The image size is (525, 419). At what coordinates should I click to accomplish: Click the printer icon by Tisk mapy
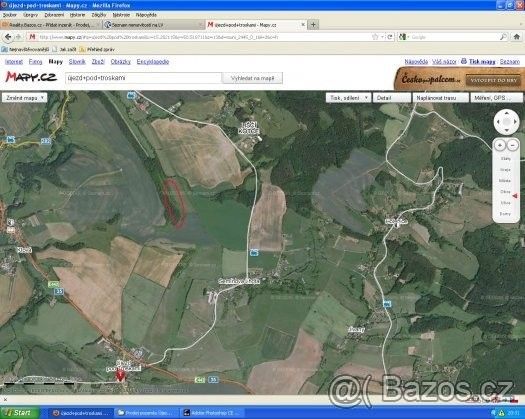pos(464,61)
